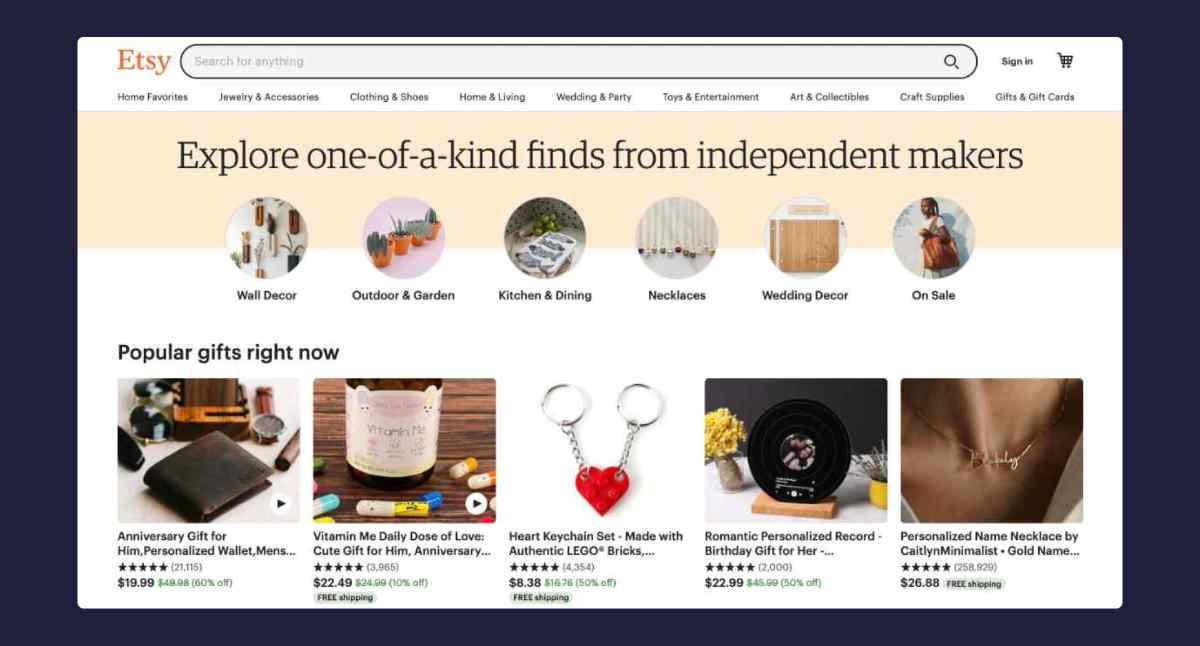This screenshot has height=646, width=1200.
Task: Open Romantic Personalized Record product image
Action: (796, 450)
